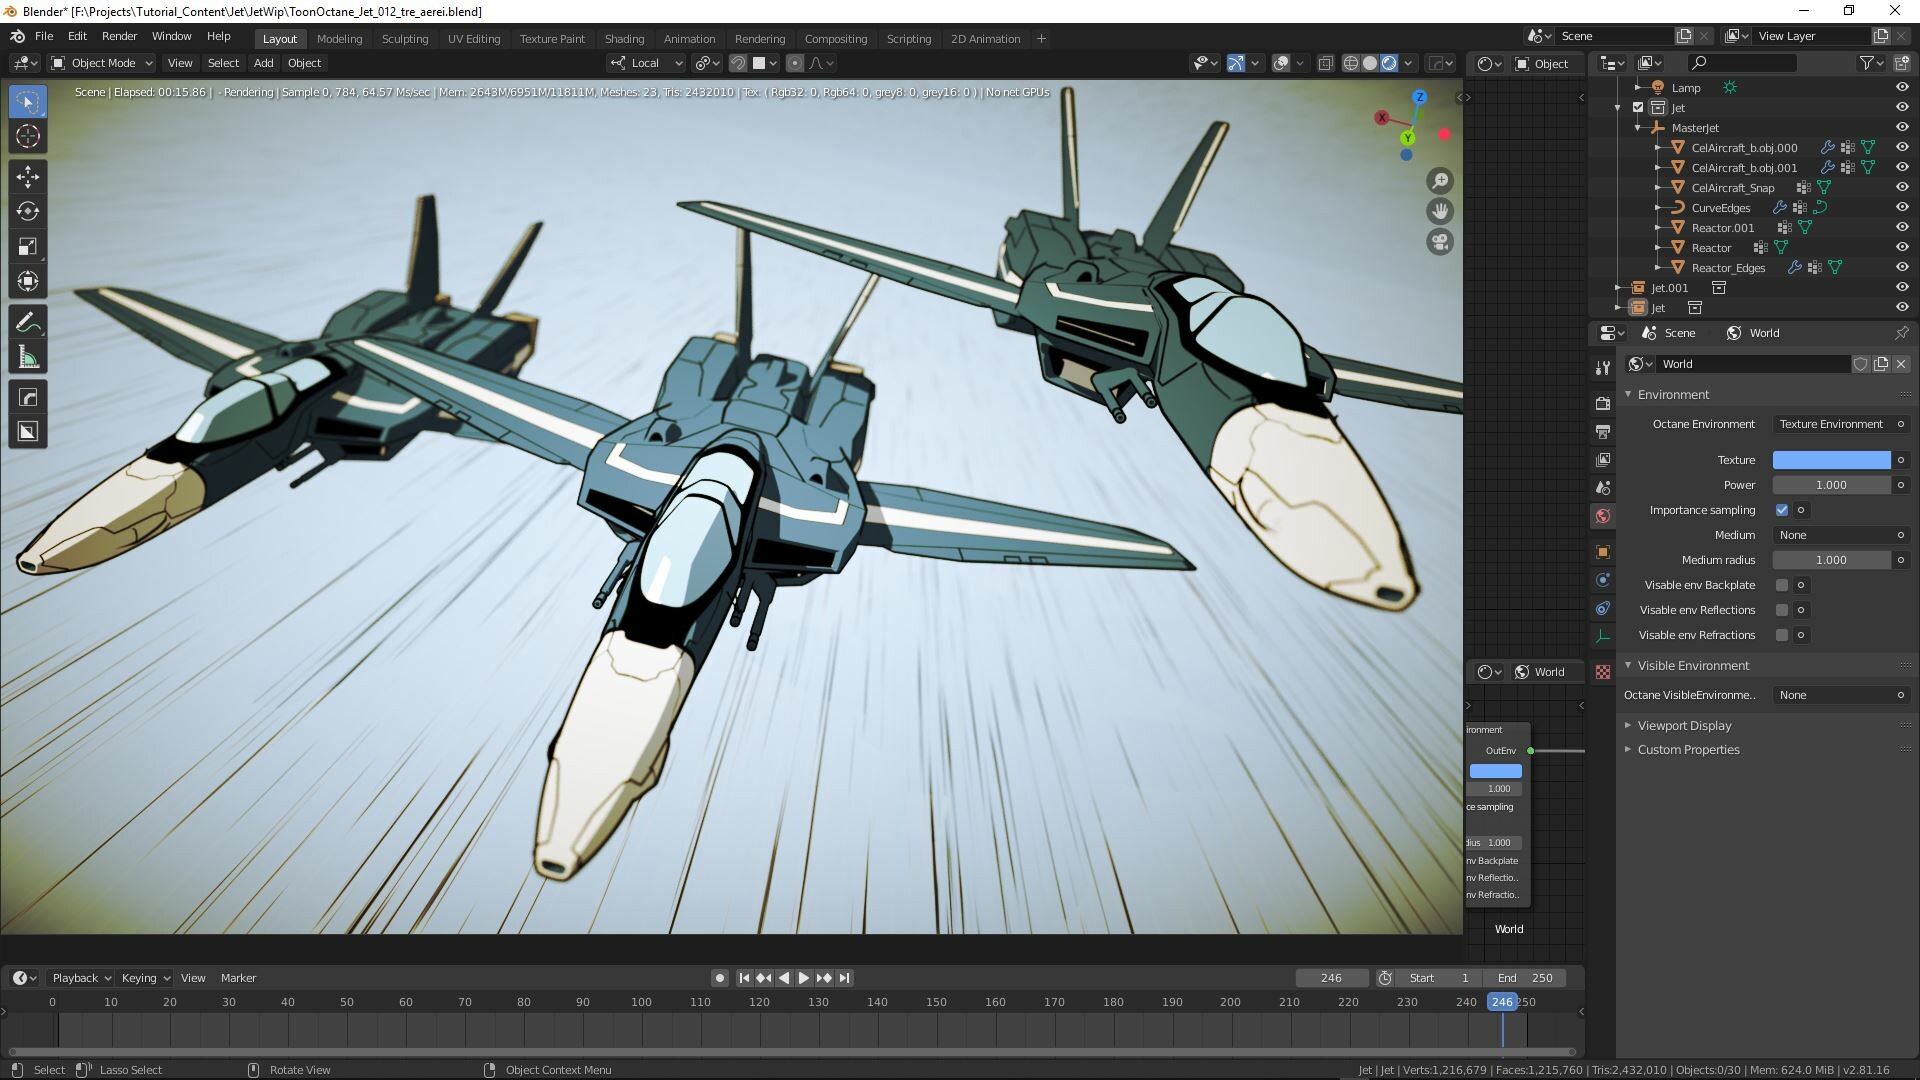The width and height of the screenshot is (1920, 1080).
Task: Click the outliner filter funnel icon
Action: pyautogui.click(x=1866, y=63)
